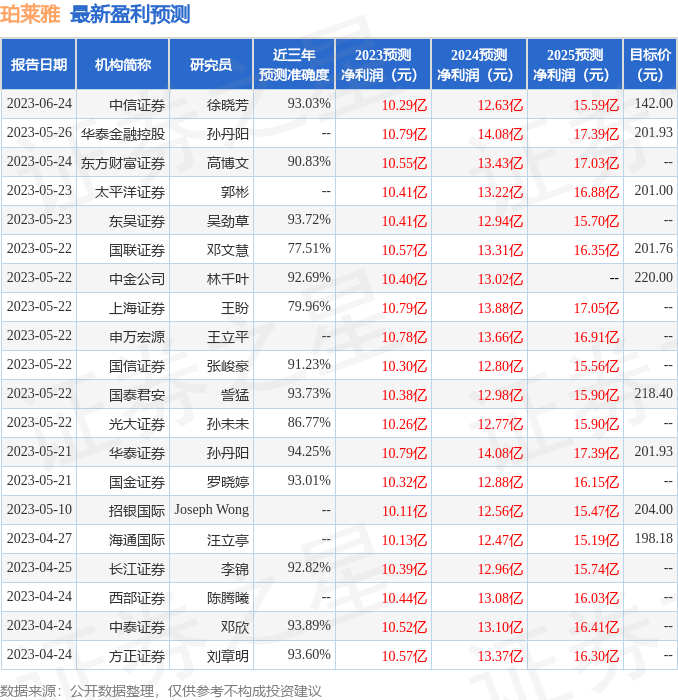Click analyst name 汪立亭
This screenshot has width=678, height=700.
tap(228, 540)
